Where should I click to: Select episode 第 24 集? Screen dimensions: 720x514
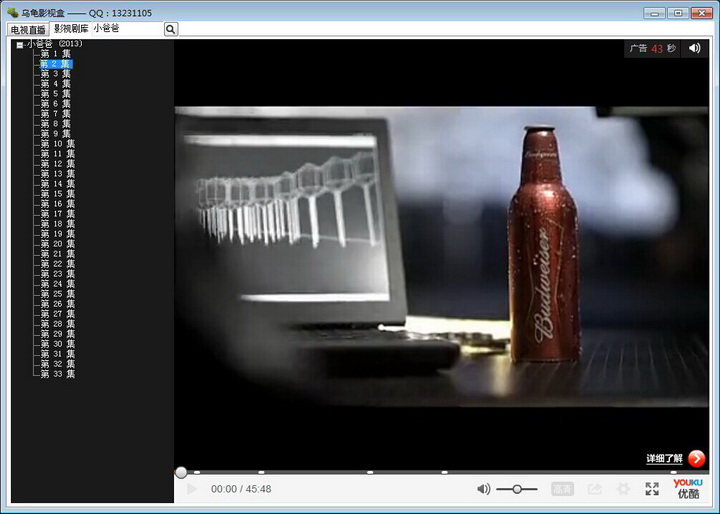[57, 284]
